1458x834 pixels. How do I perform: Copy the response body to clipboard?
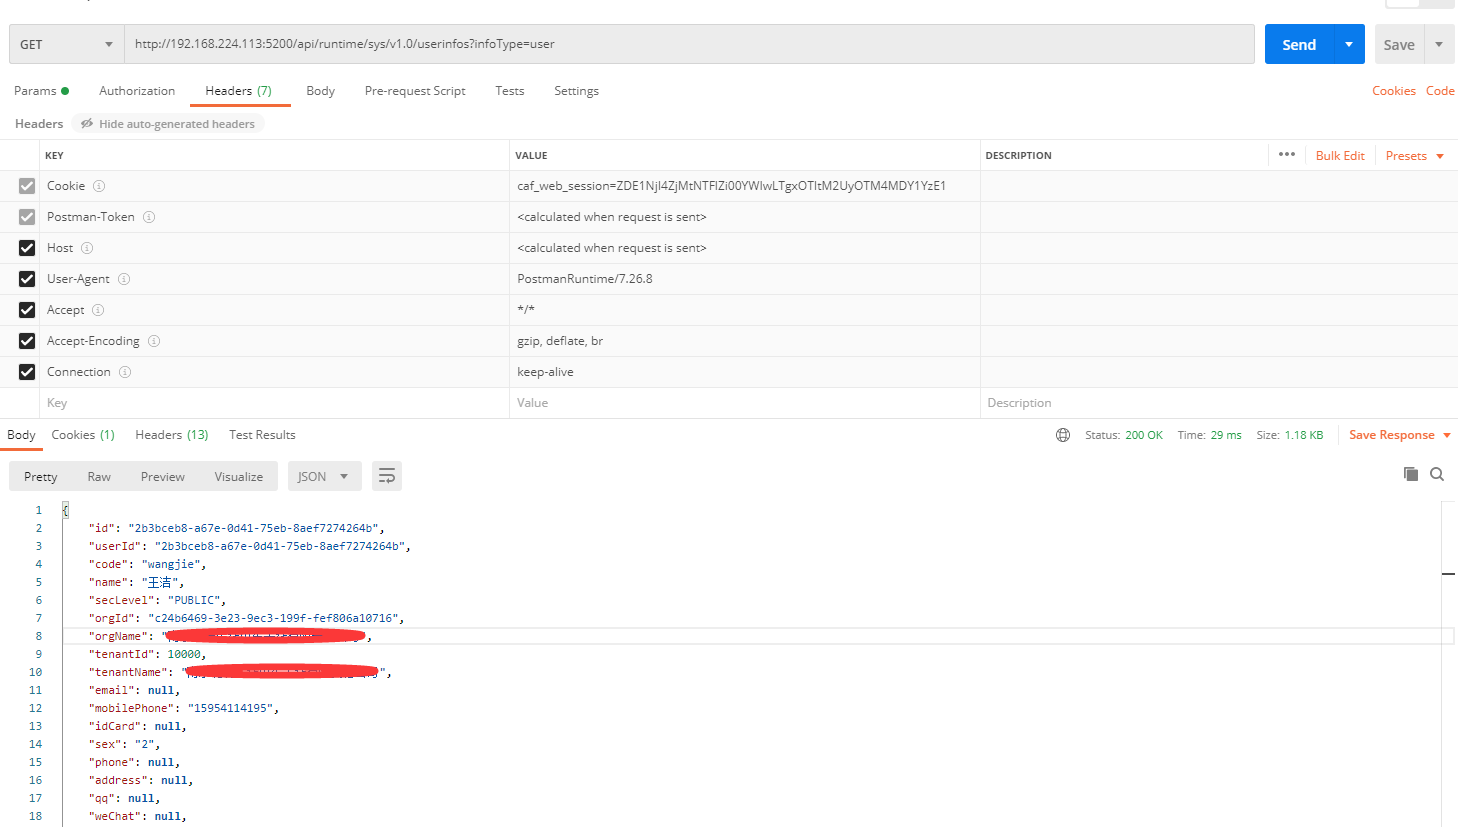click(1411, 475)
